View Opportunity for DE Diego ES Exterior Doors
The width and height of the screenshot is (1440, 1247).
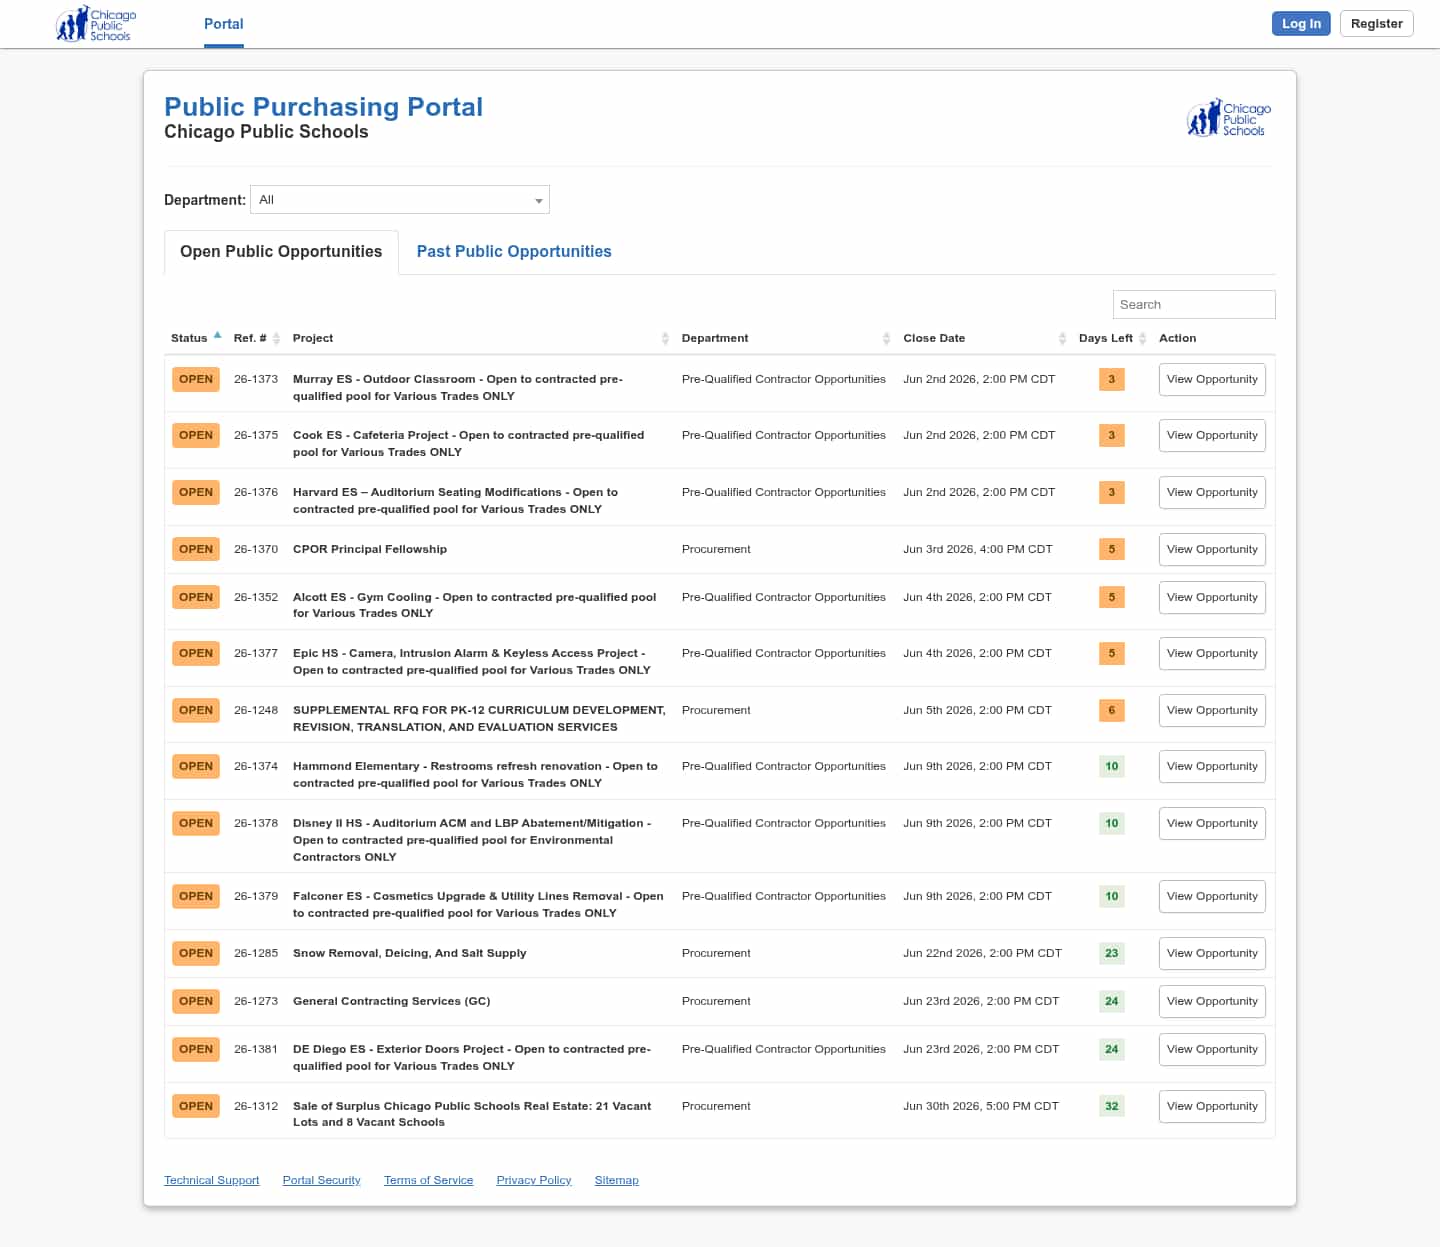point(1212,1050)
